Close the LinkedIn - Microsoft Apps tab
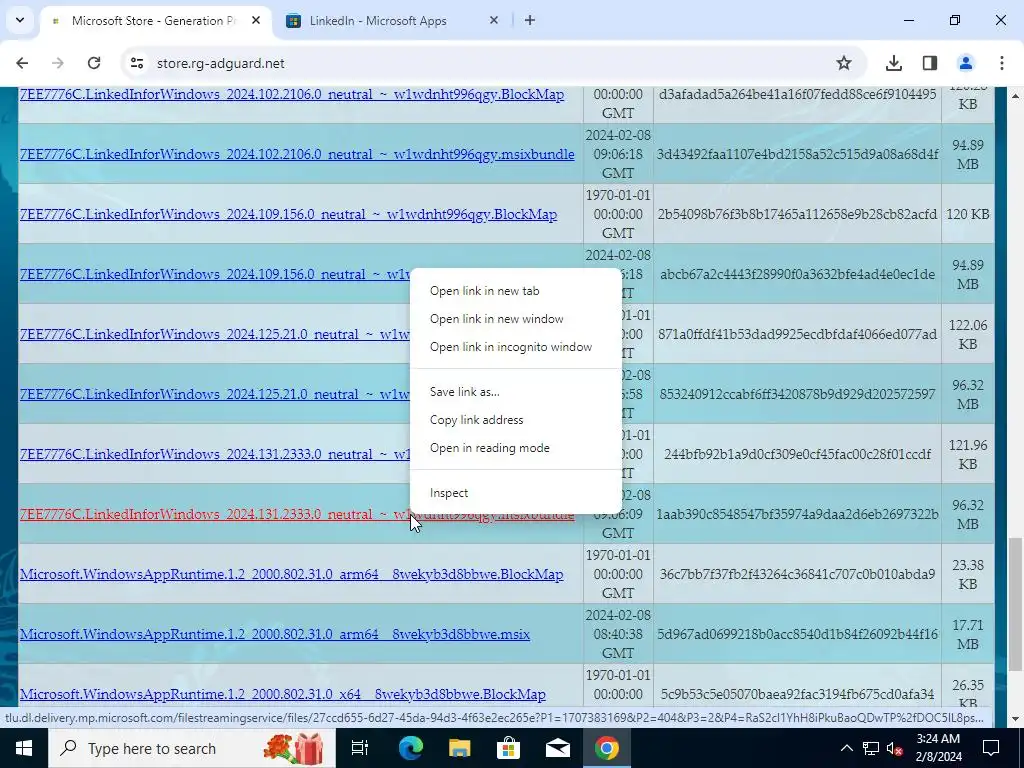The width and height of the screenshot is (1024, 768). 494,20
